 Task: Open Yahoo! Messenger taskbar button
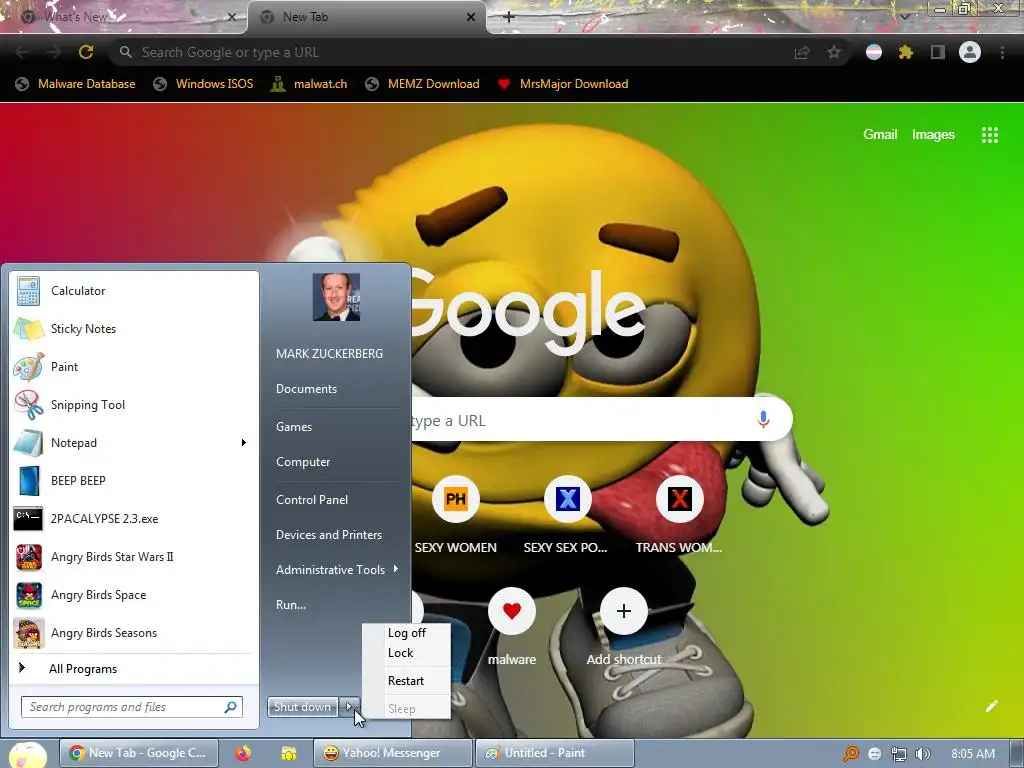click(x=392, y=753)
